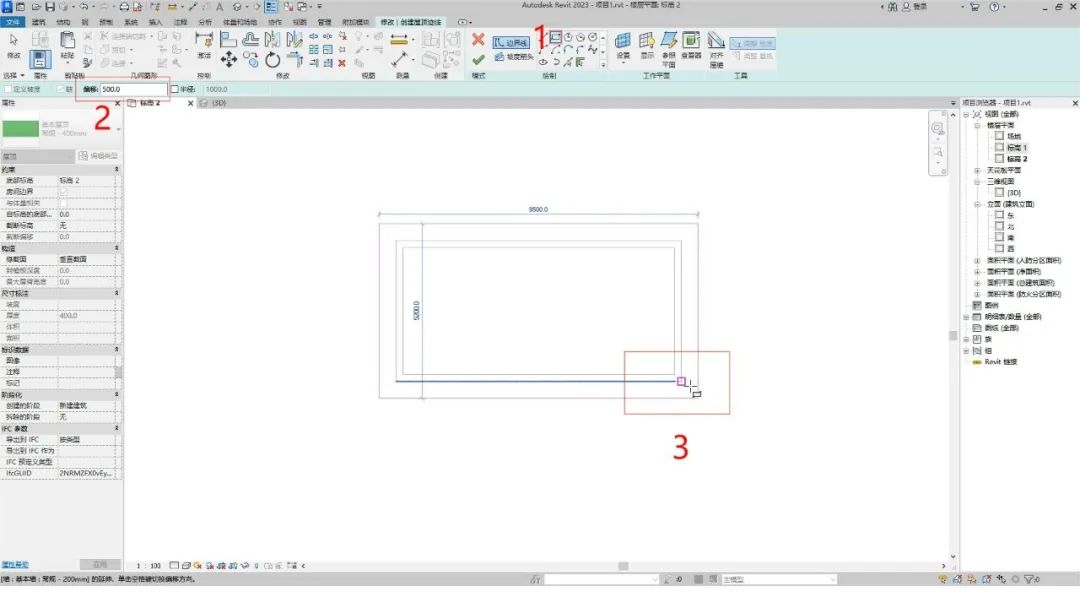Click the 编辑类型 edit type button
The image size is (1080, 608).
[x=99, y=156]
